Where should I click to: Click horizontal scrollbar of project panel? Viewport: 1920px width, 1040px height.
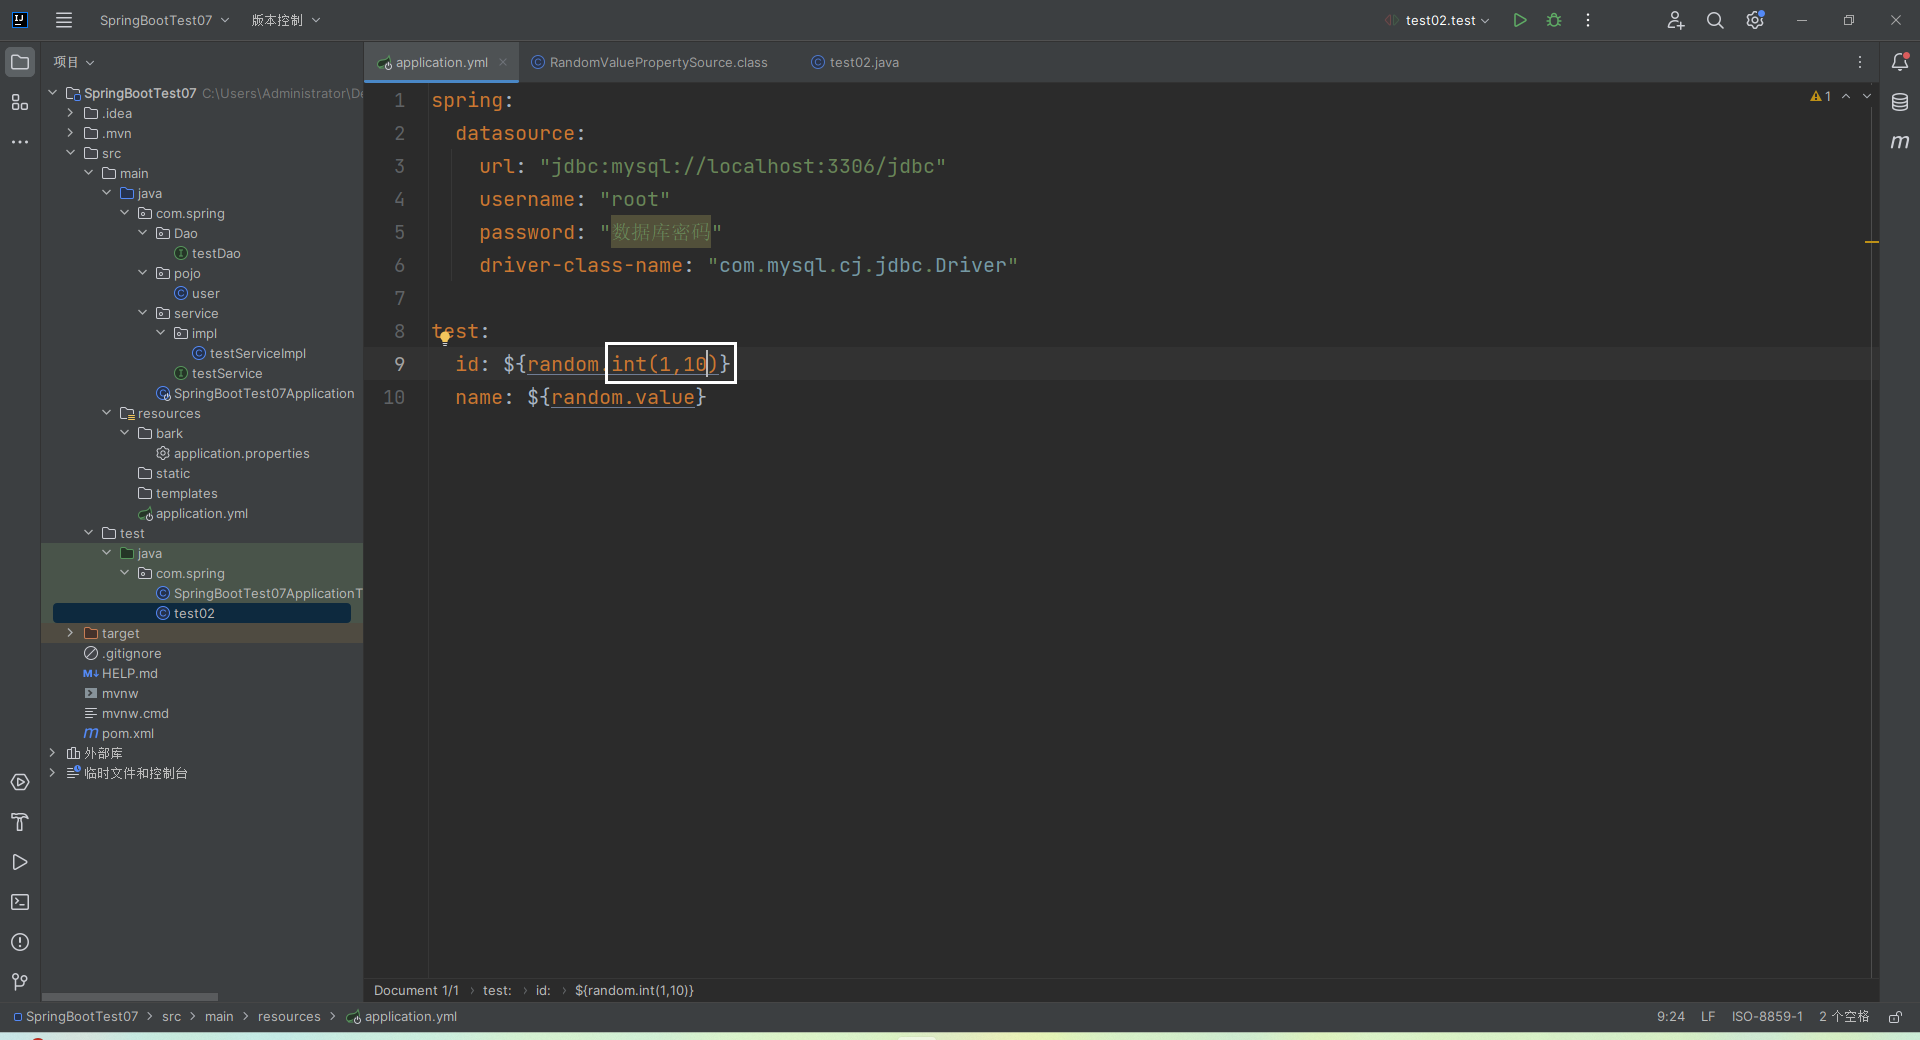130,997
